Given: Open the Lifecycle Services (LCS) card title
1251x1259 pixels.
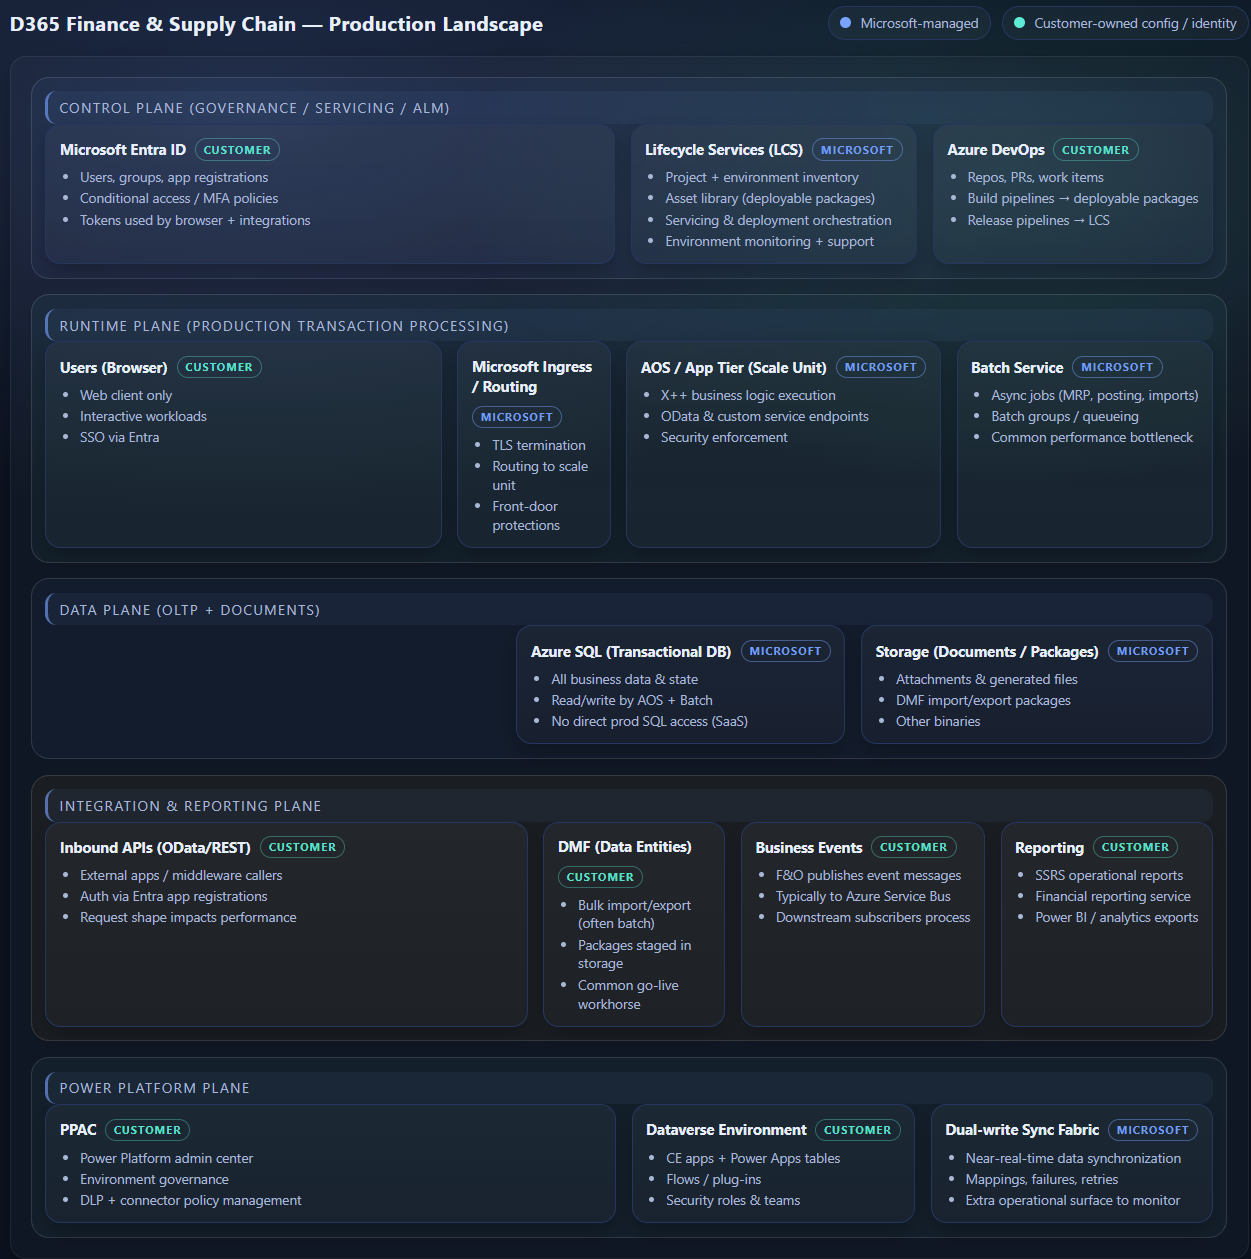Looking at the screenshot, I should tap(724, 150).
